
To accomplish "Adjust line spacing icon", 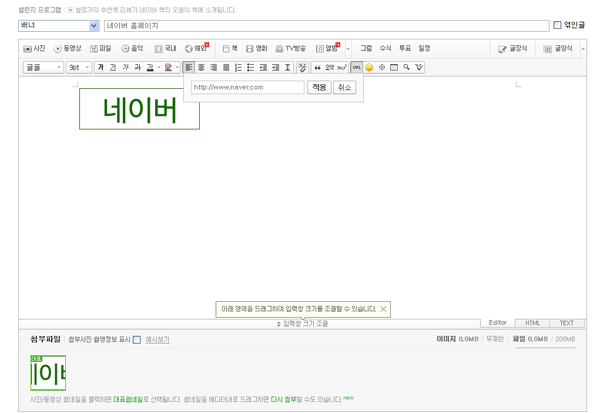I will 288,67.
